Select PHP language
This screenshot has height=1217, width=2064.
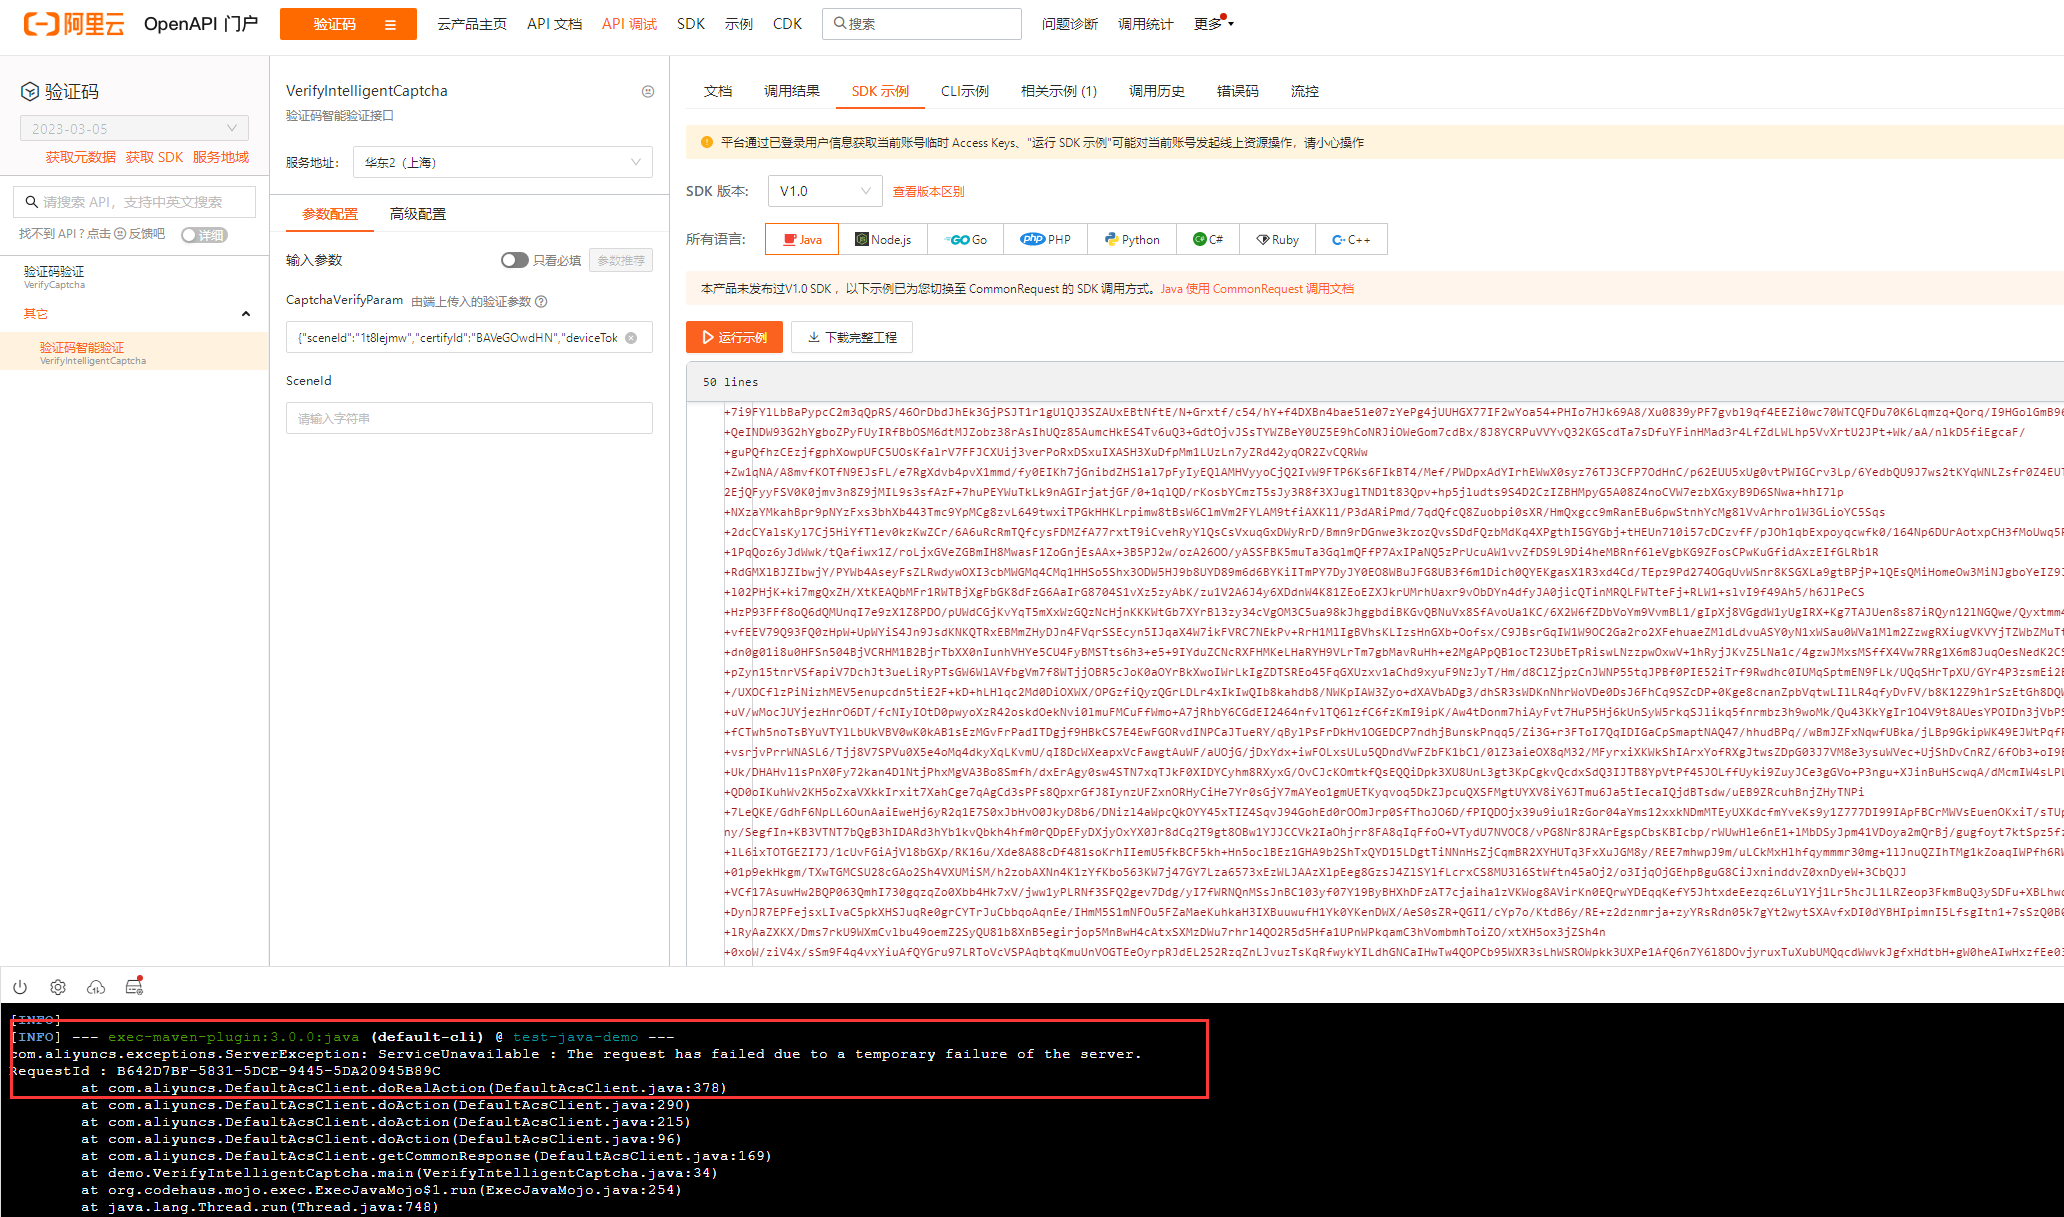tap(1046, 240)
